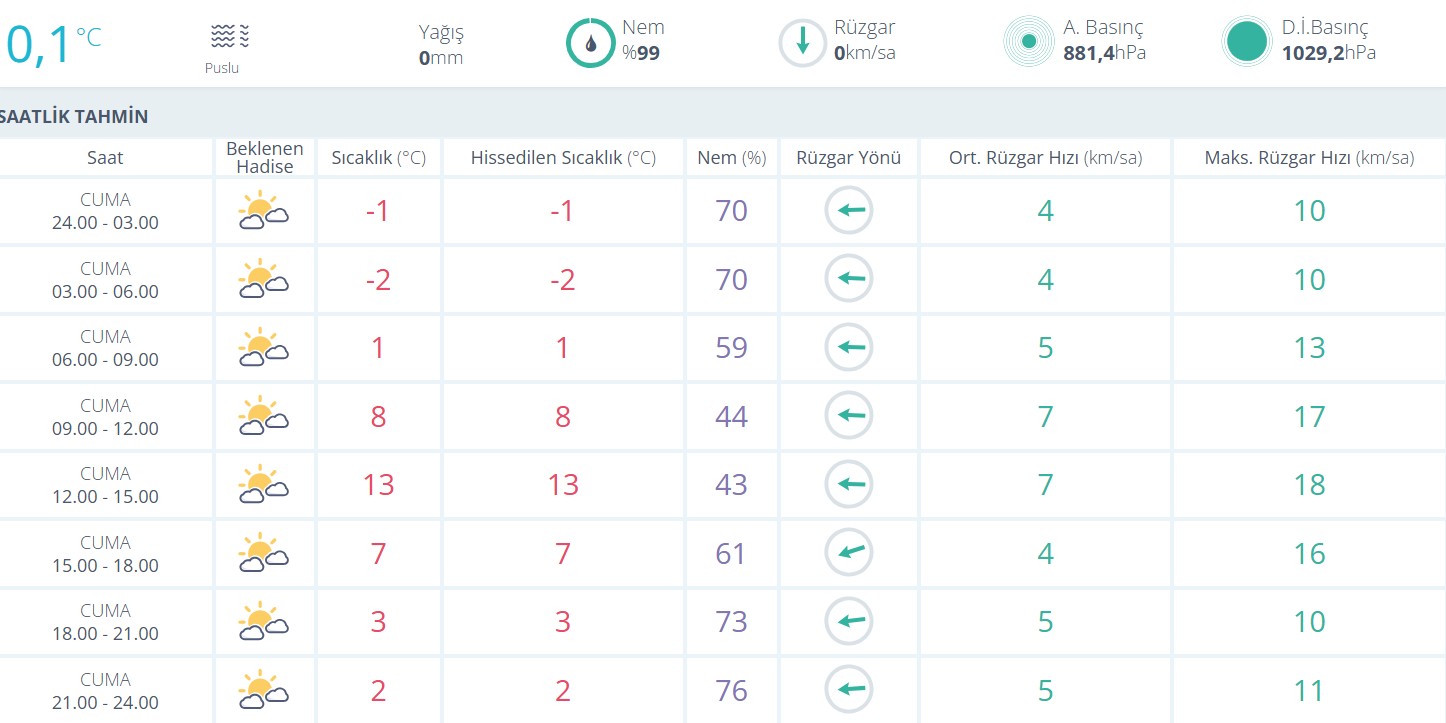This screenshot has height=723, width=1446.
Task: Click wind arrow icon for 15.00 - 18.00 row
Action: pos(849,553)
